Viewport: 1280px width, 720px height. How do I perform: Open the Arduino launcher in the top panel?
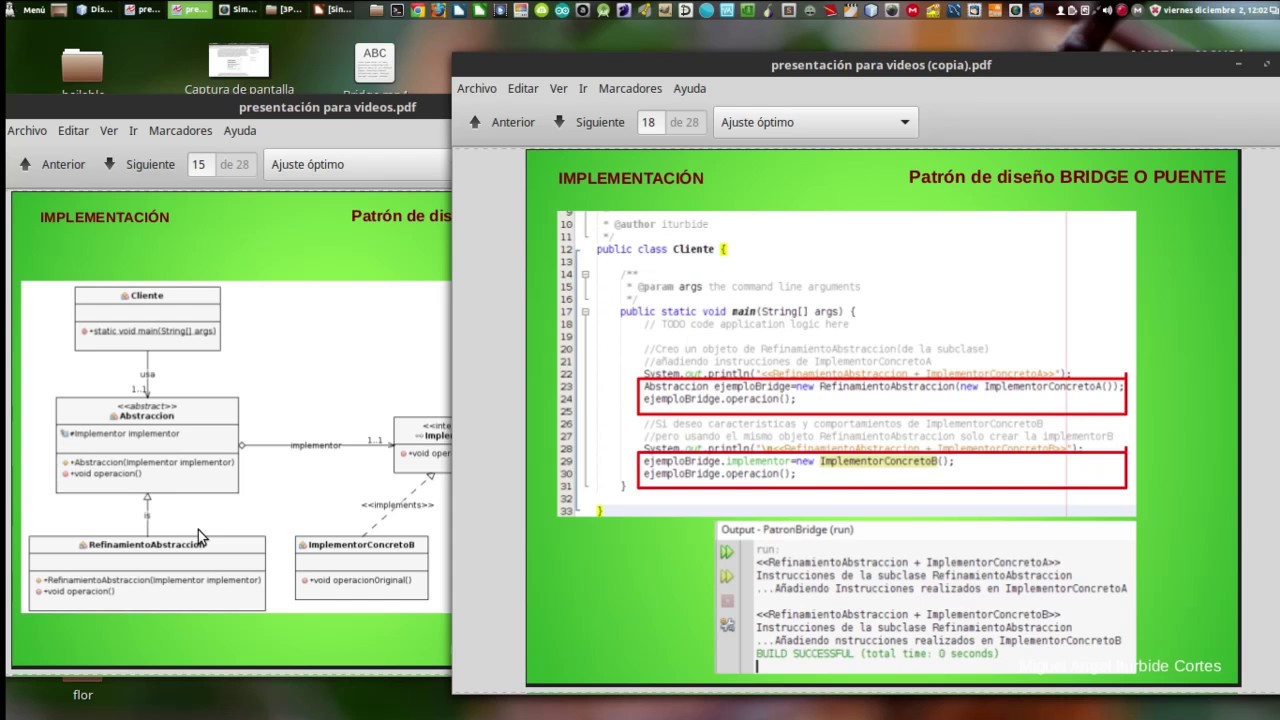click(x=563, y=10)
